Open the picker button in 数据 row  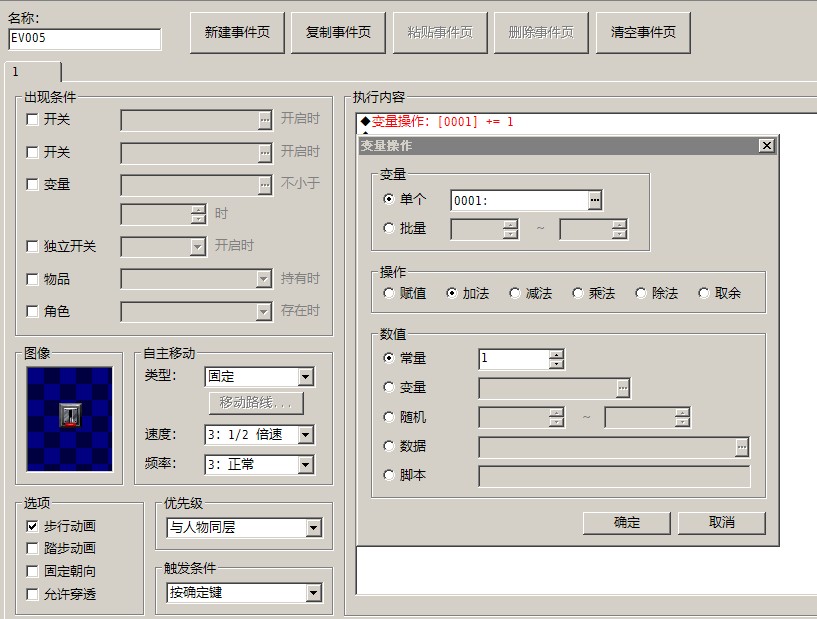(x=741, y=447)
